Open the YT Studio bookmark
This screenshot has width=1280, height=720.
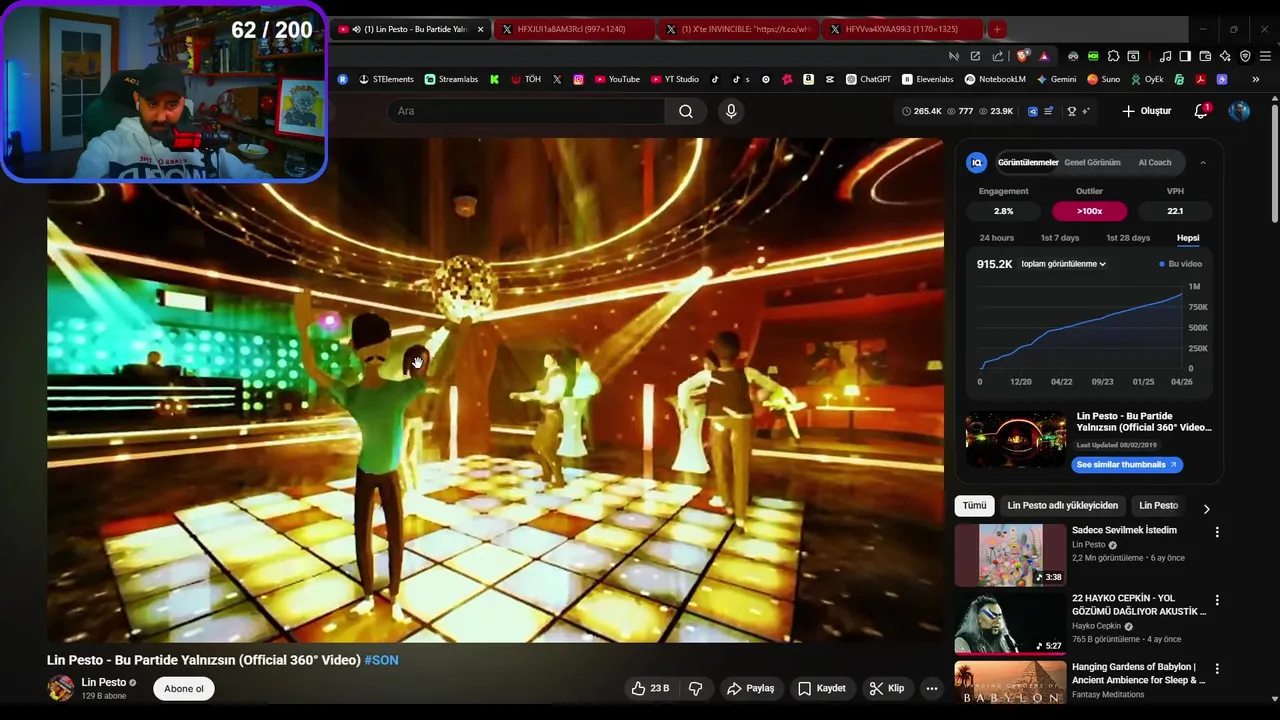pos(675,79)
